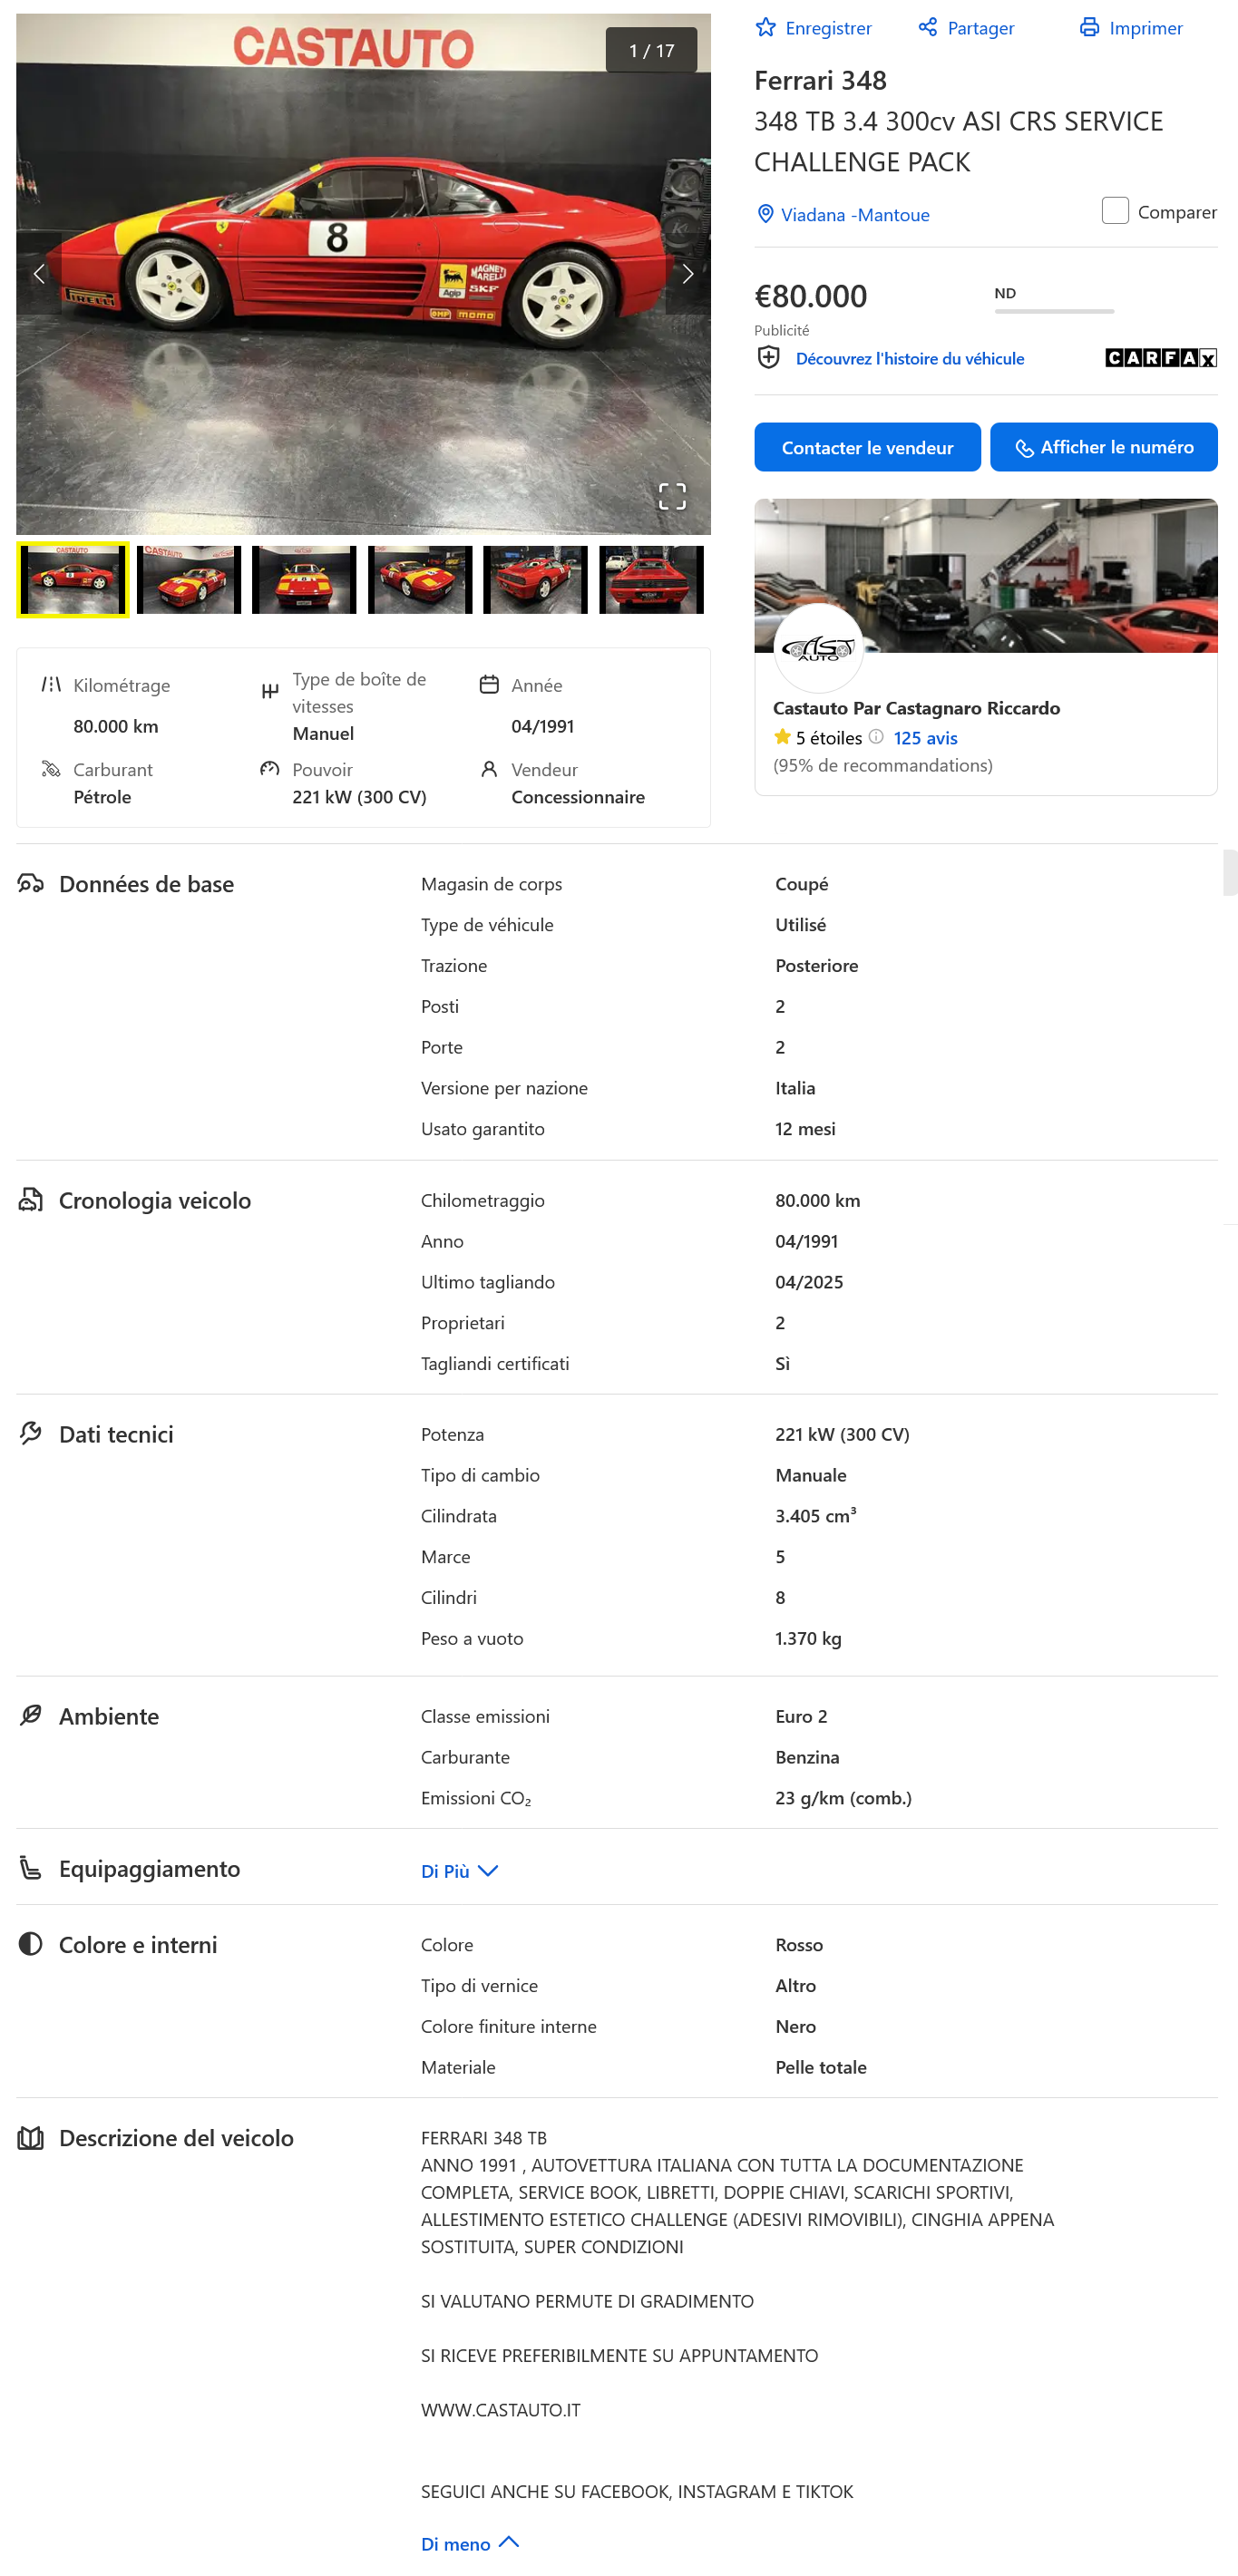
Task: Check the Comparer checkbox
Action: tap(1114, 211)
